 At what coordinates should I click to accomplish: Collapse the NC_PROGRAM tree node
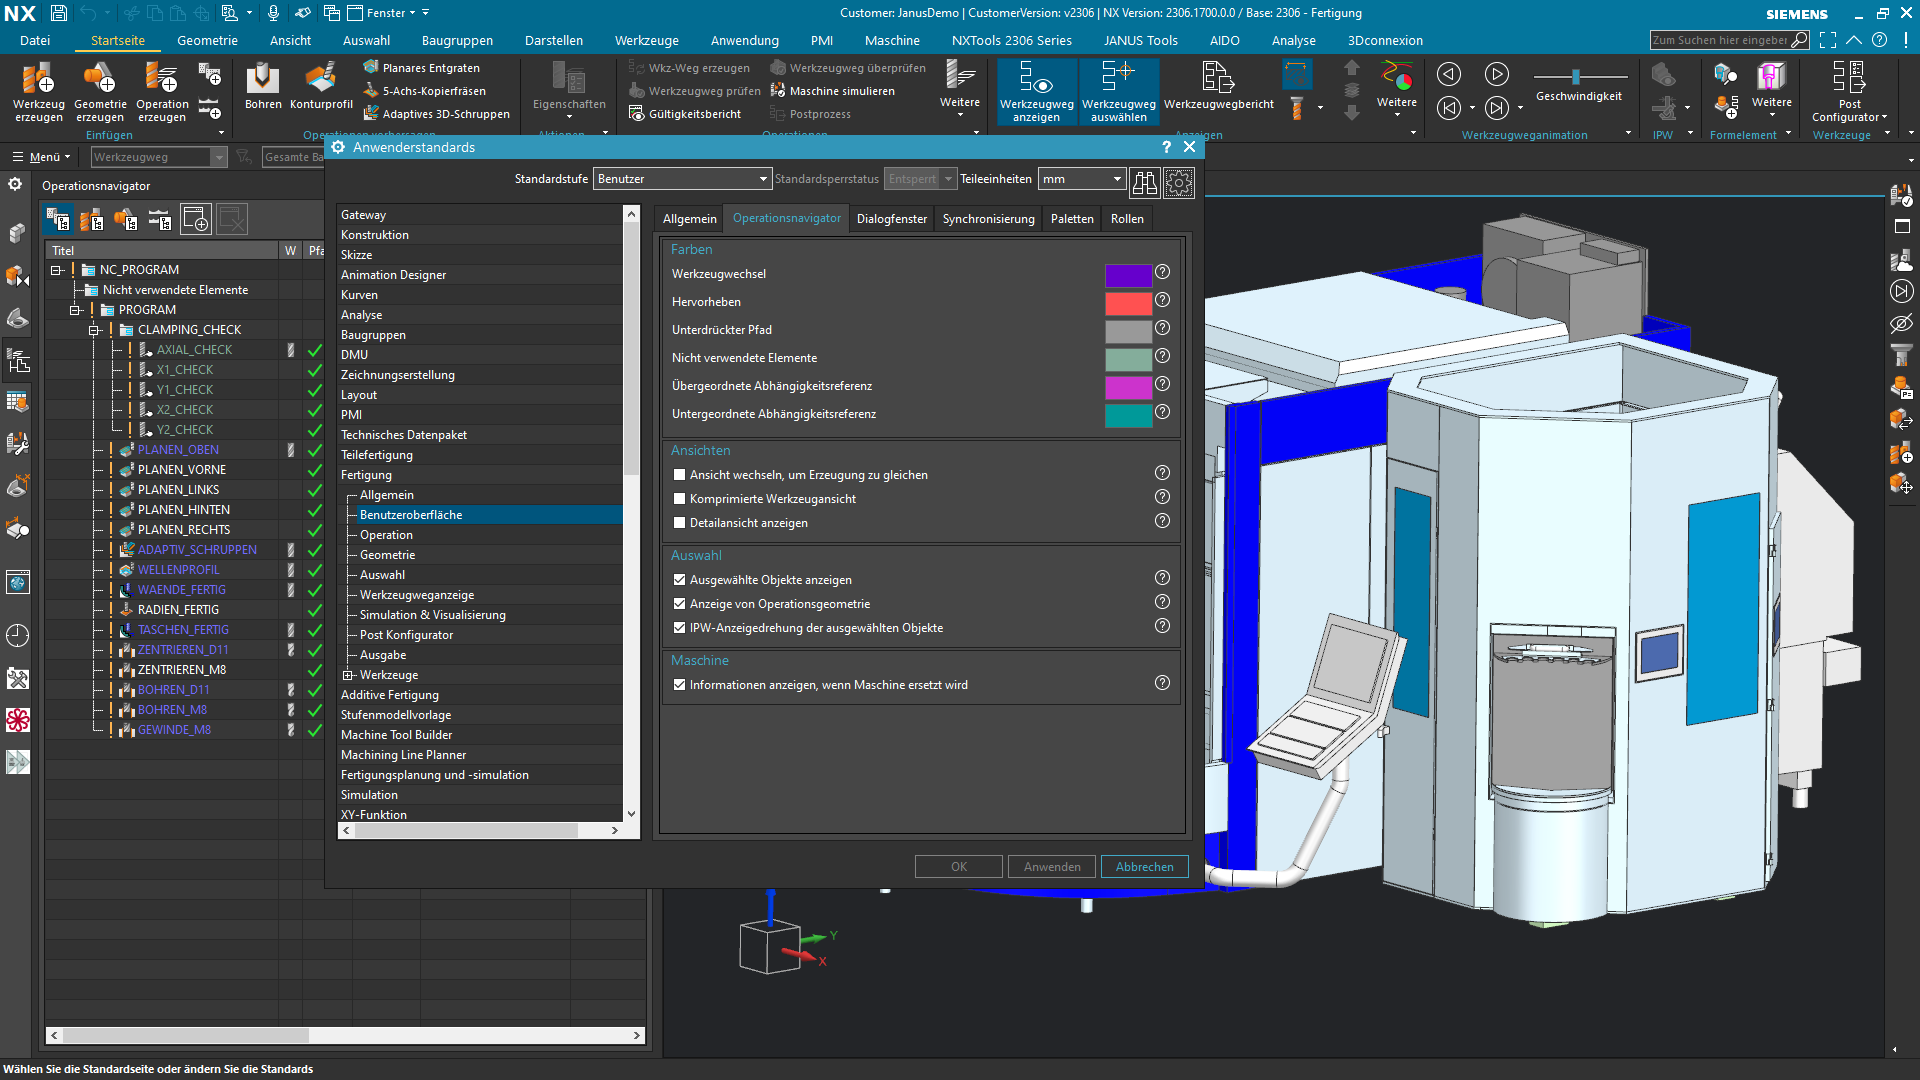point(57,270)
